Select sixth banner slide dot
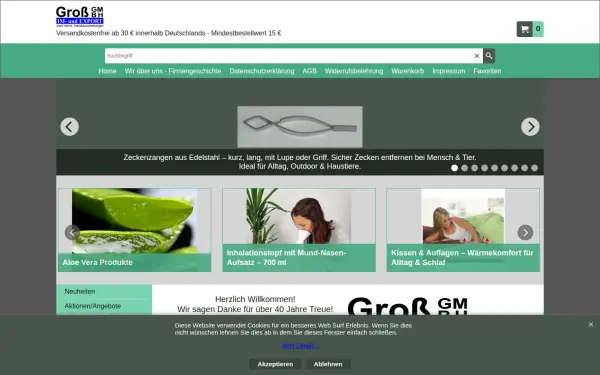Viewport: 600px width, 375px height. 504,168
